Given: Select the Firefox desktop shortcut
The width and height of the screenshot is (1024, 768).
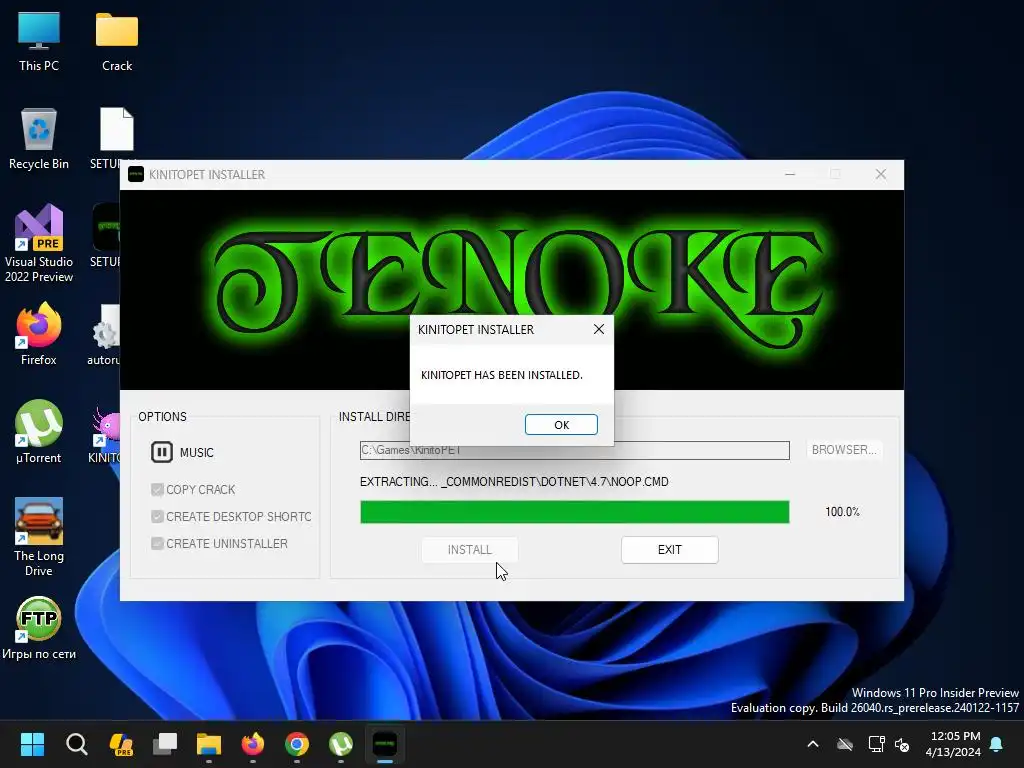Looking at the screenshot, I should click(39, 334).
